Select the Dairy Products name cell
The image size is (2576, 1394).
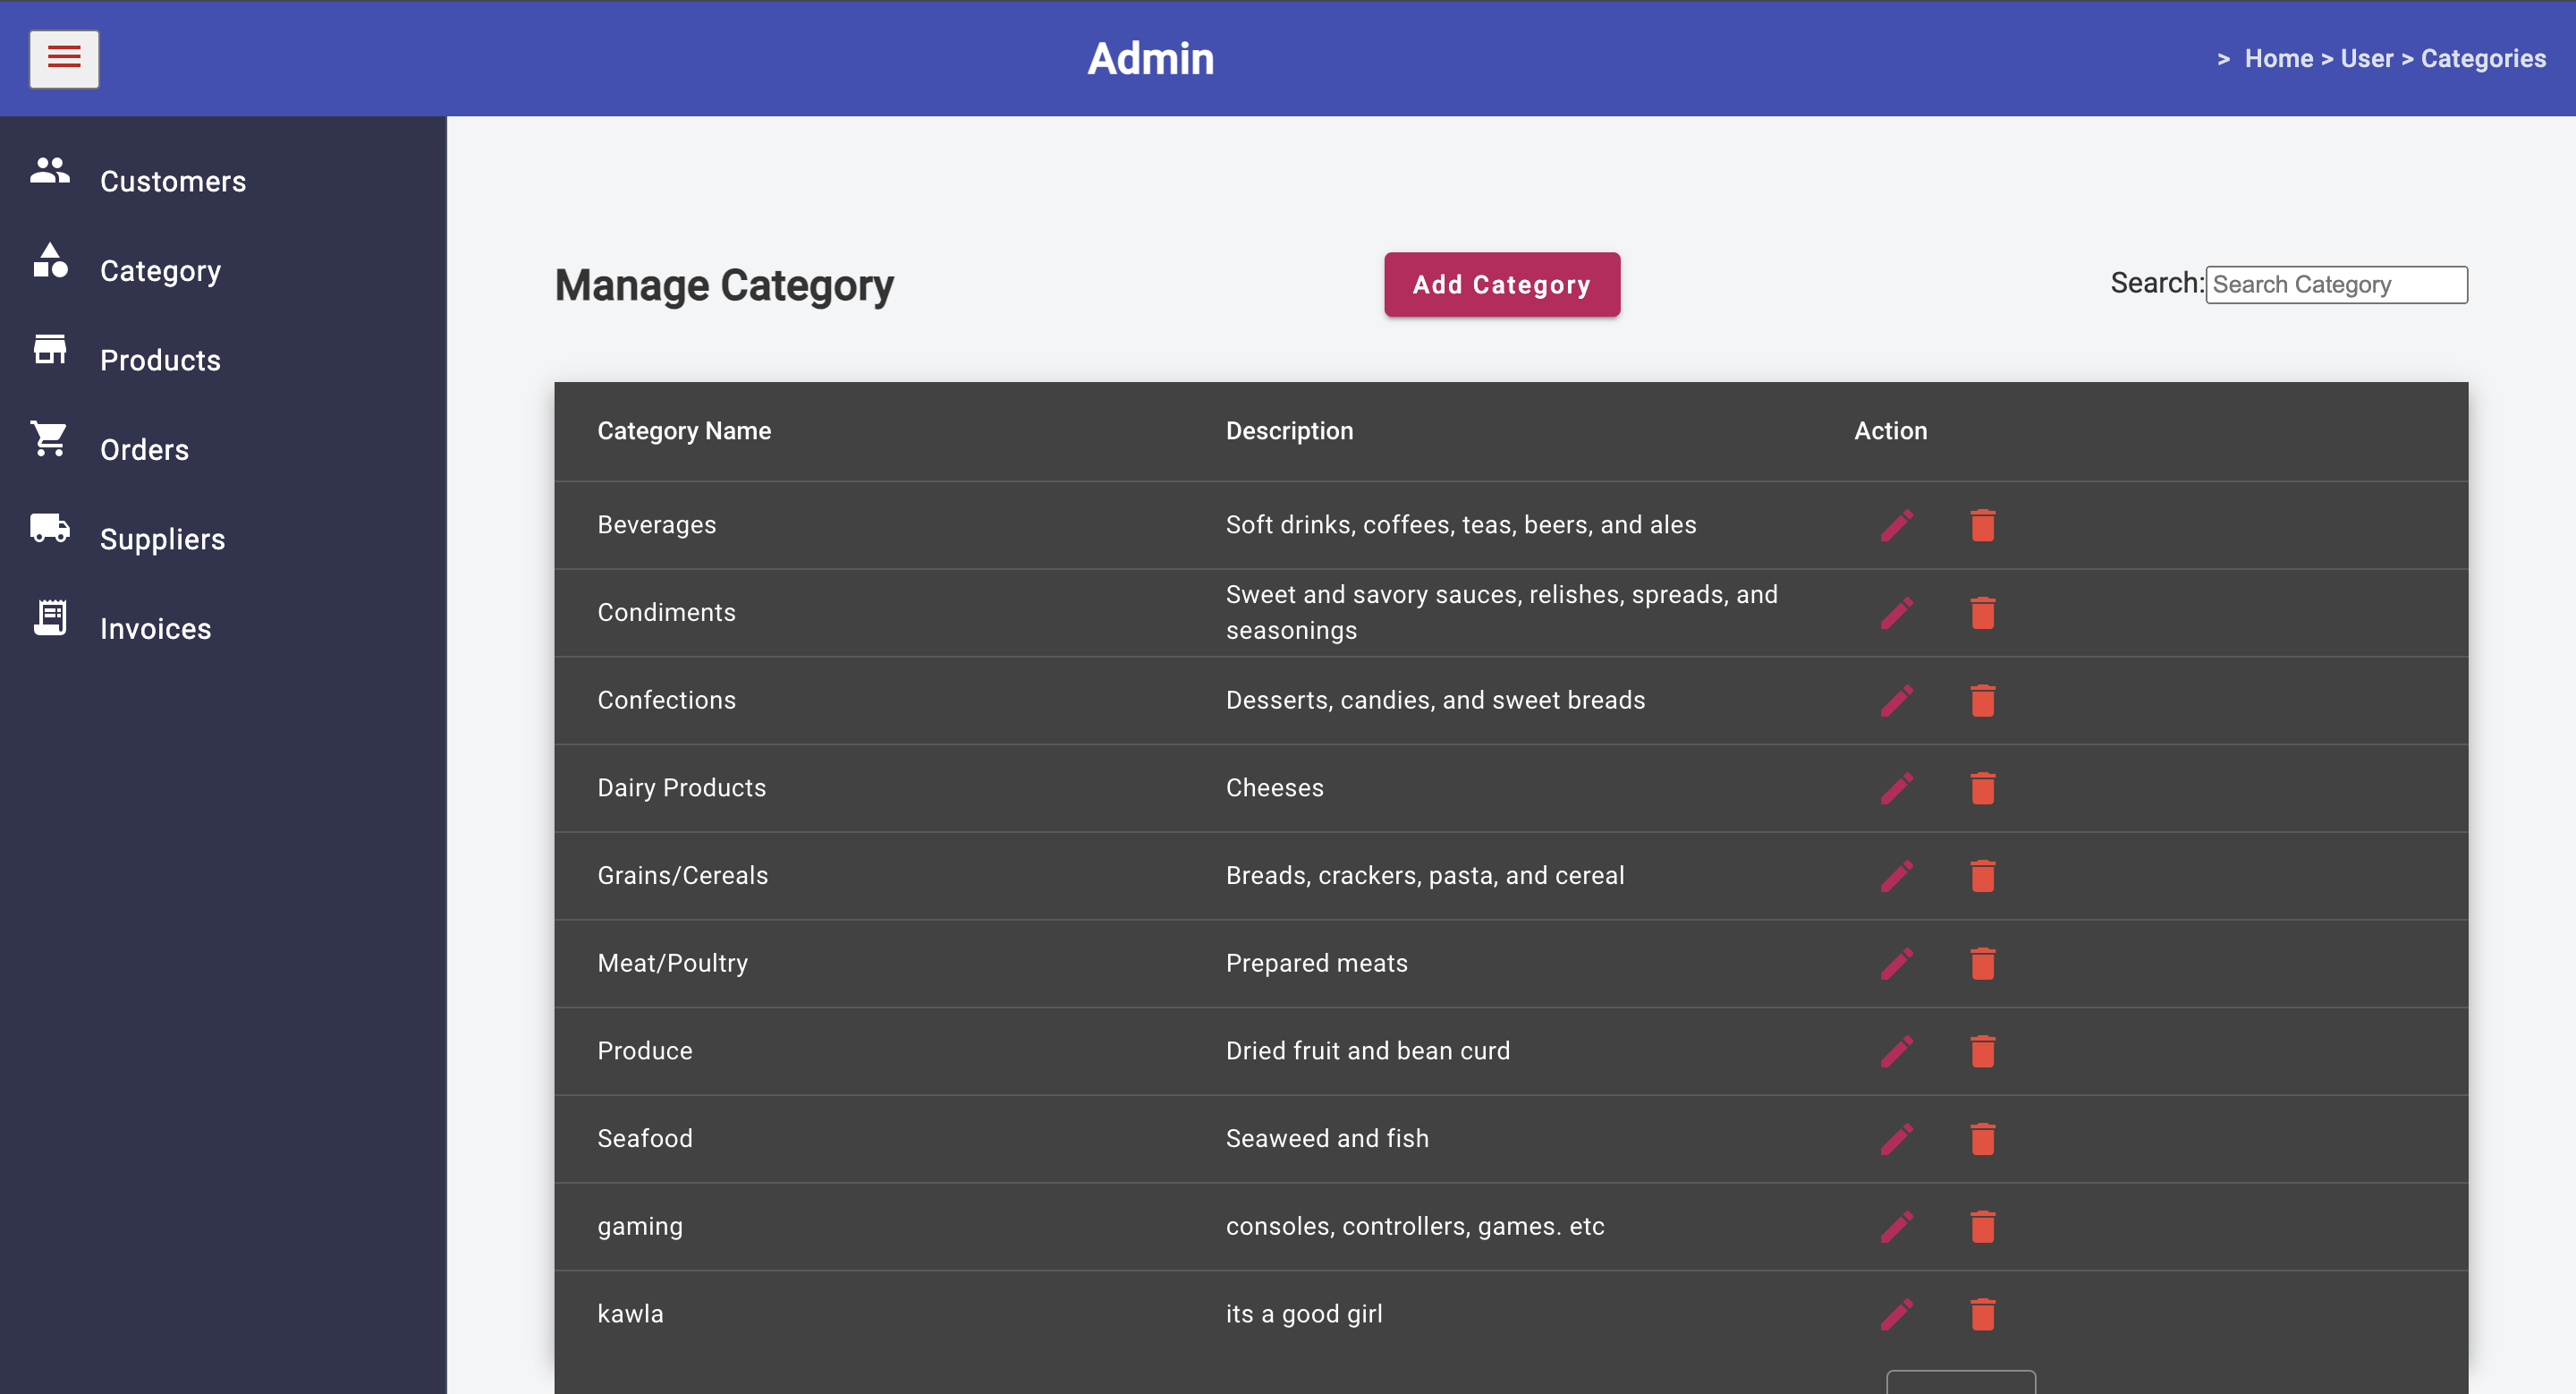coord(681,788)
